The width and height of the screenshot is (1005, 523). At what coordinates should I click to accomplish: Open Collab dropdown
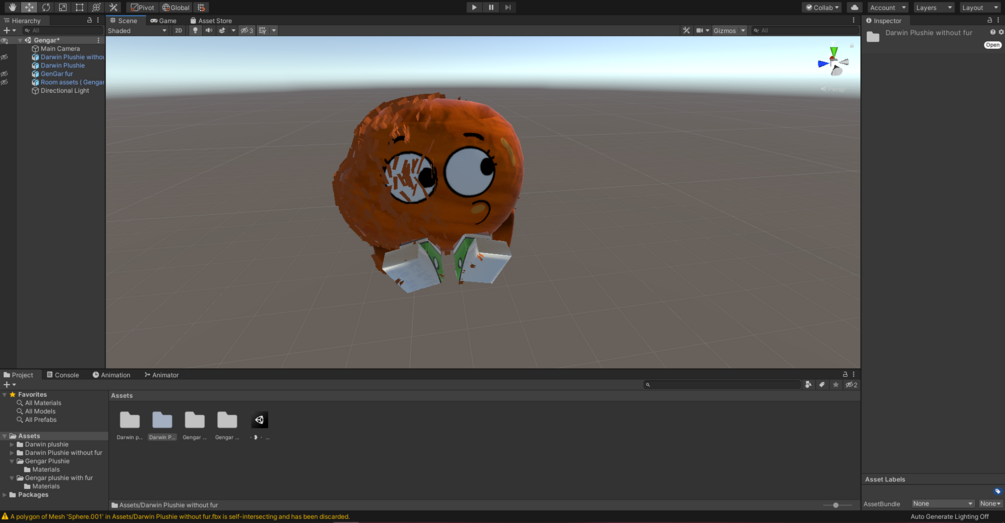pyautogui.click(x=822, y=7)
